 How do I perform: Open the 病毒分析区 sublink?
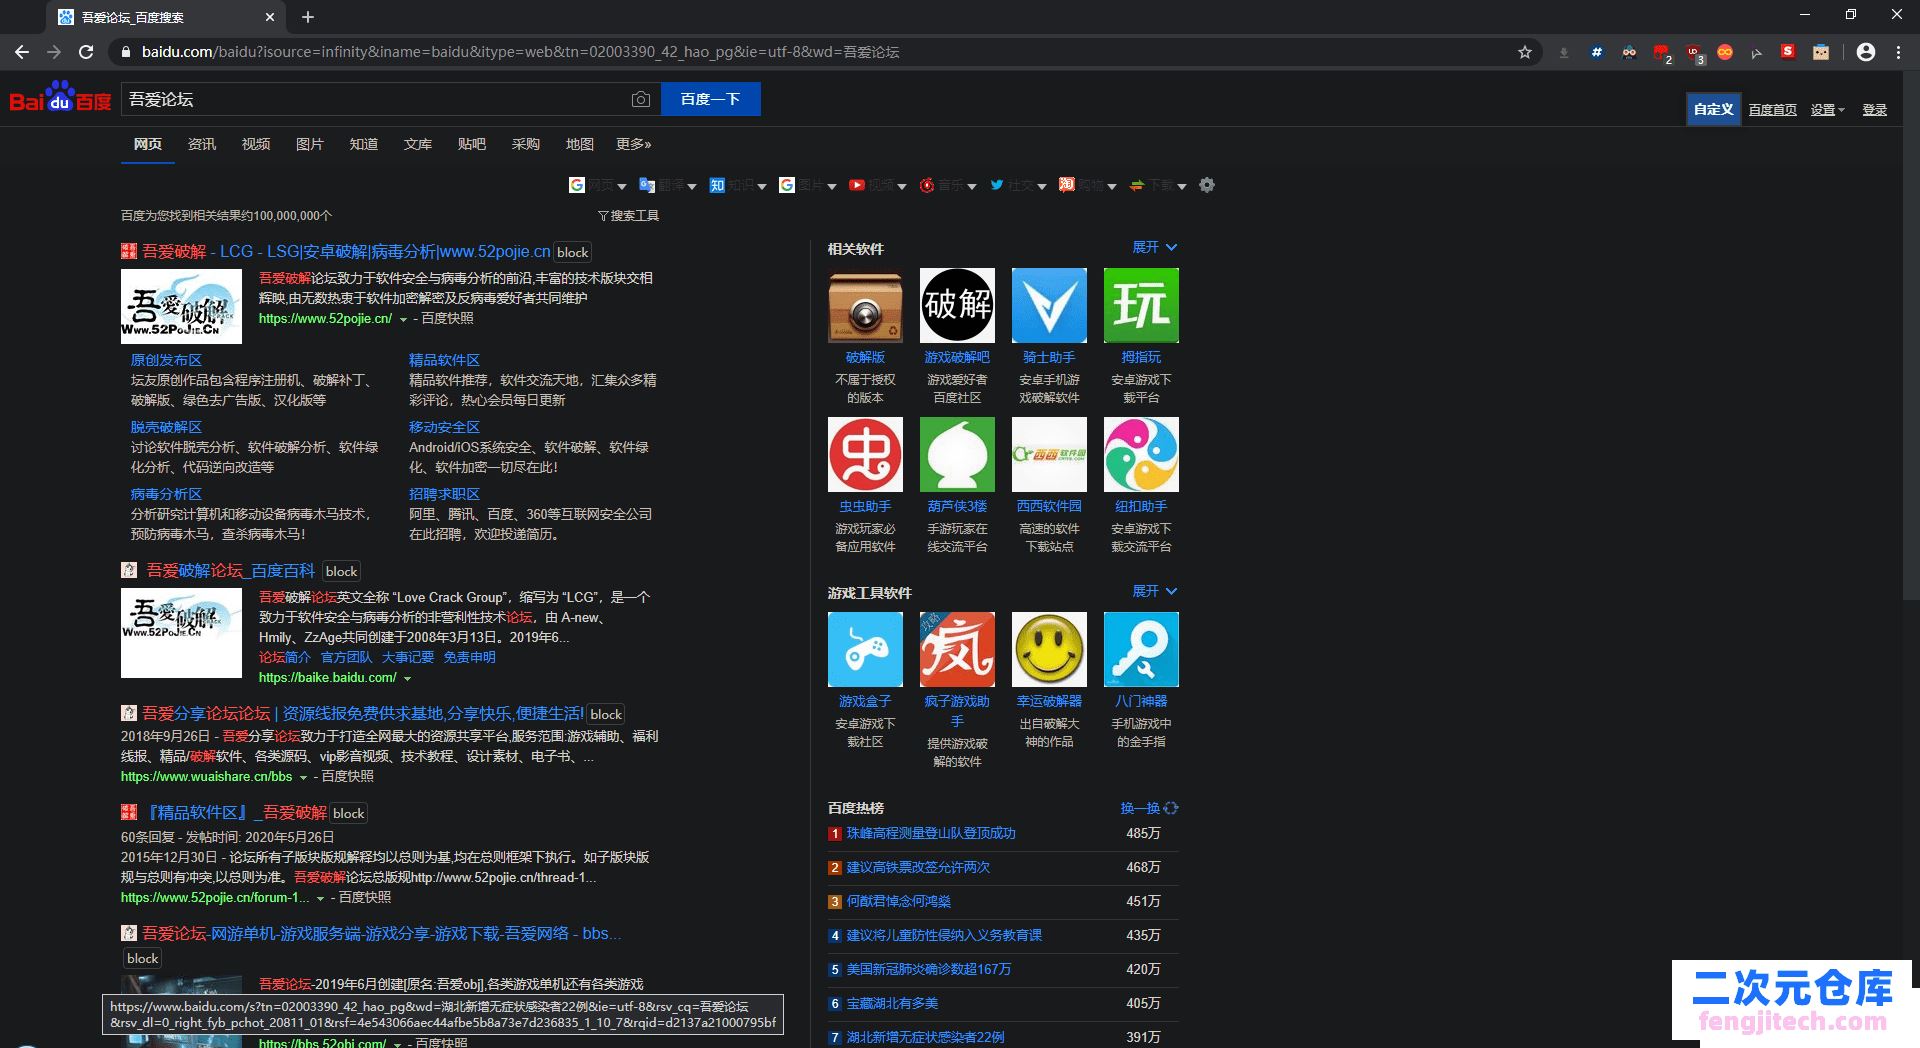coord(166,494)
